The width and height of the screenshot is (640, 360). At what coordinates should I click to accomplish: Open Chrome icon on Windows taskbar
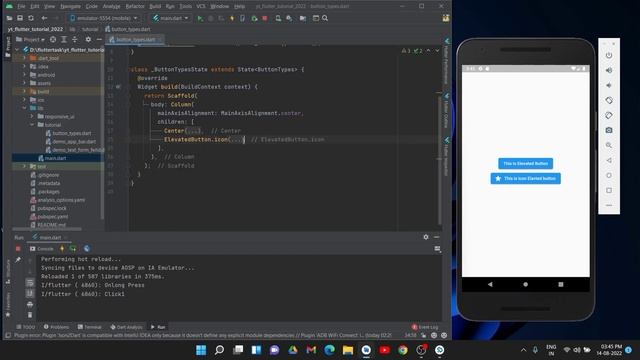pos(403,350)
